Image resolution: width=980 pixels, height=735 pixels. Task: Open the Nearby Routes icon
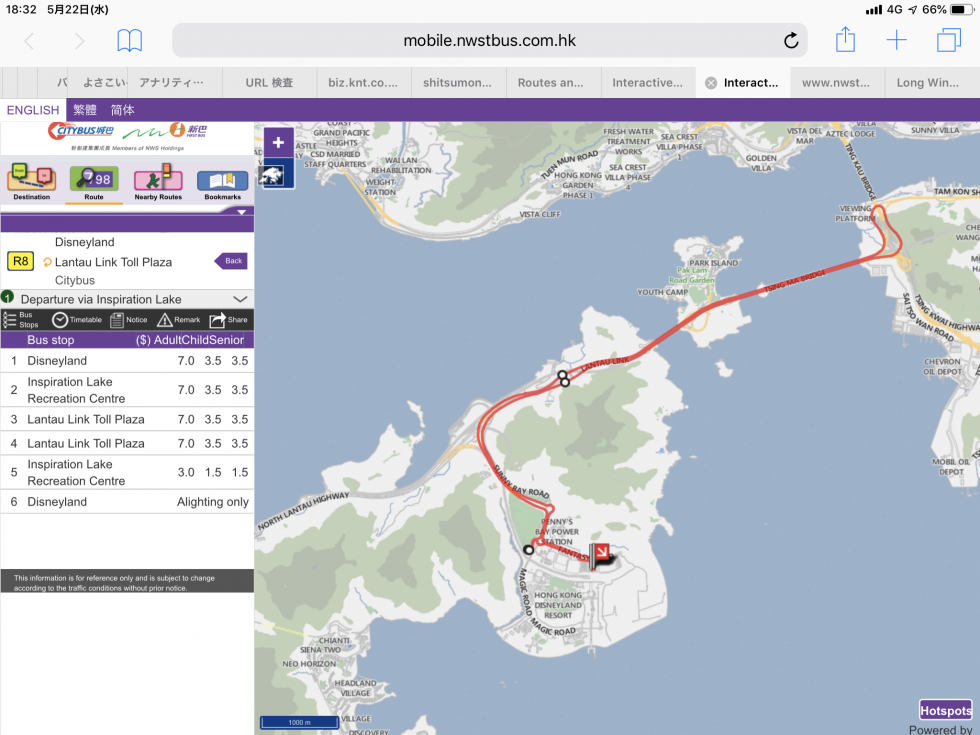tap(158, 181)
